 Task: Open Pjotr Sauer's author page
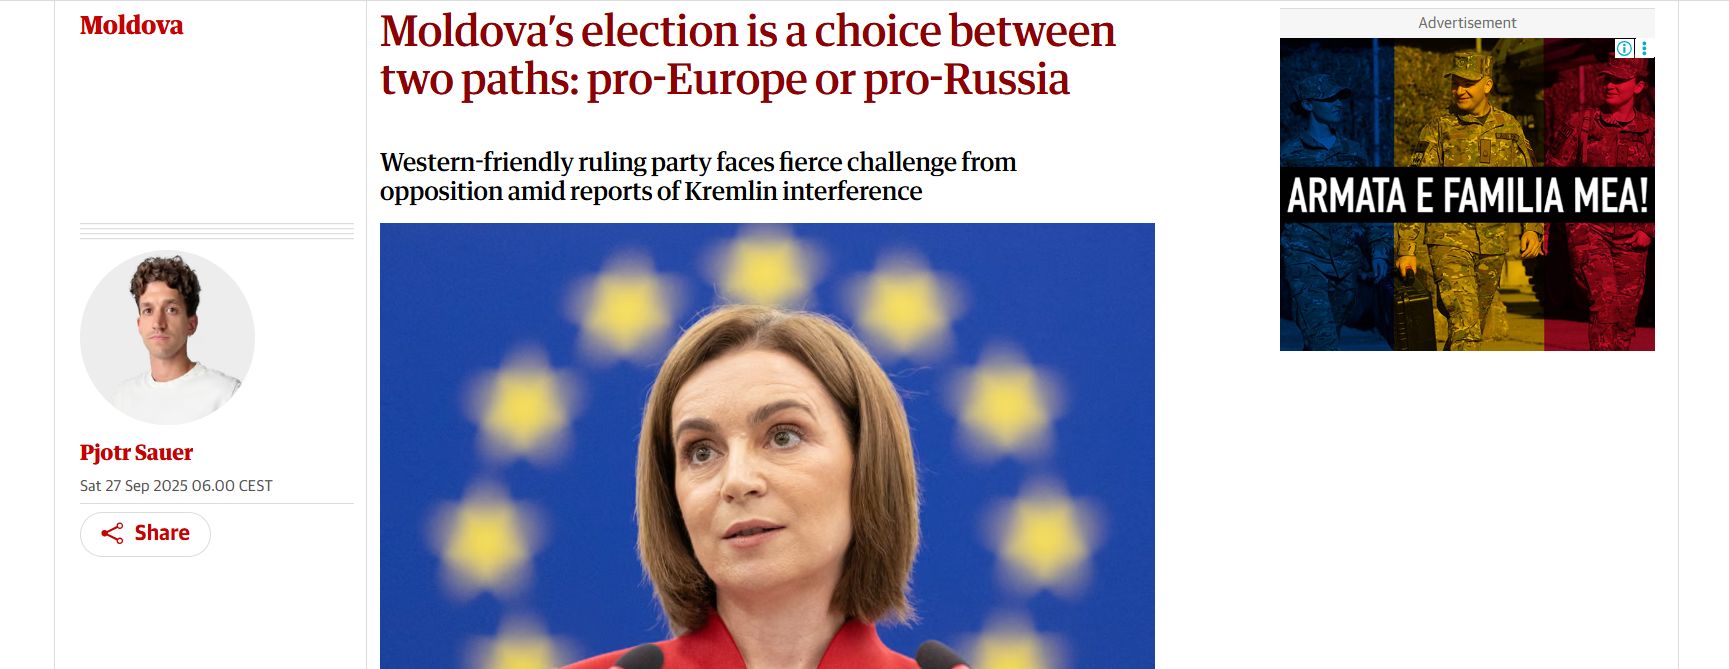(136, 452)
